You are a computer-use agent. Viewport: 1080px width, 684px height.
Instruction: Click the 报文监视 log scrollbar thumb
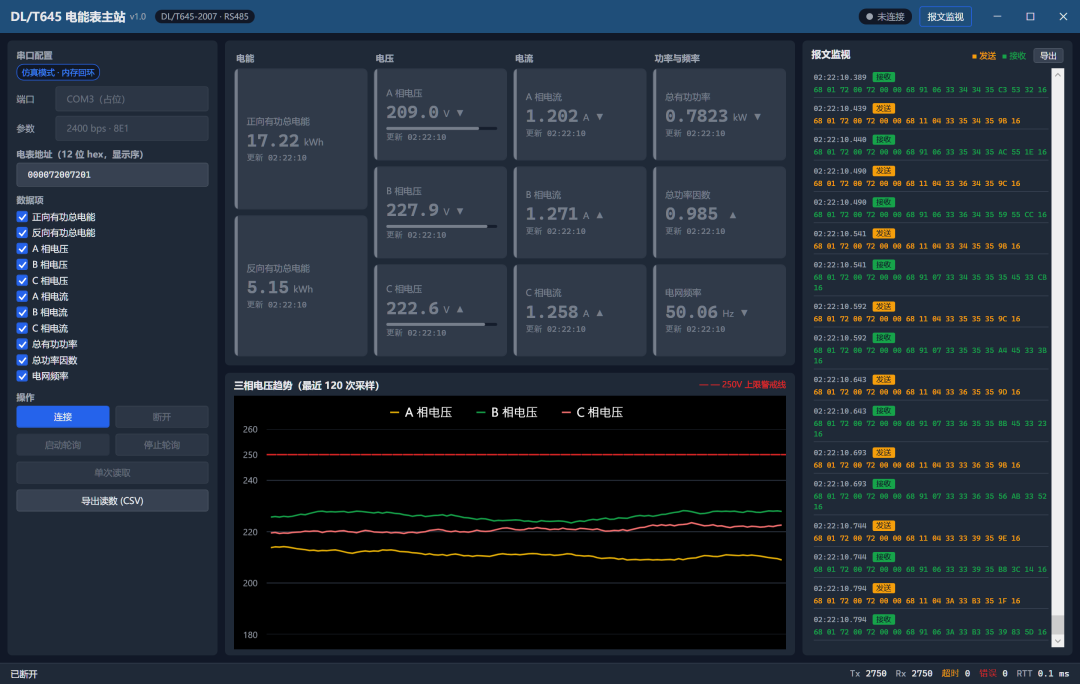[x=1058, y=624]
